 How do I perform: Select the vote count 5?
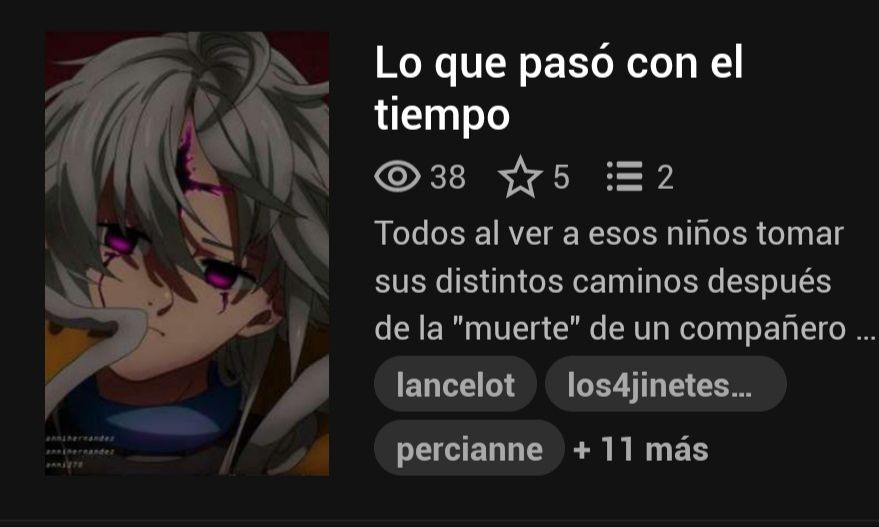561,177
